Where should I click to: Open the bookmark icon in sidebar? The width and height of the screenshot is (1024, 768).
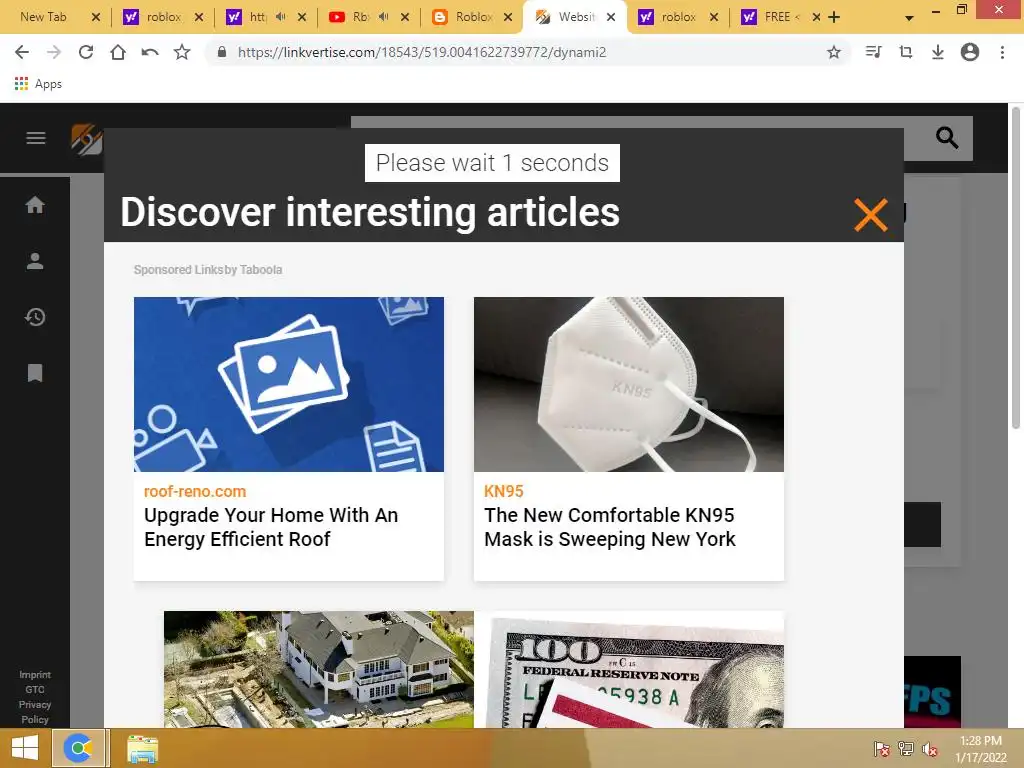point(35,373)
